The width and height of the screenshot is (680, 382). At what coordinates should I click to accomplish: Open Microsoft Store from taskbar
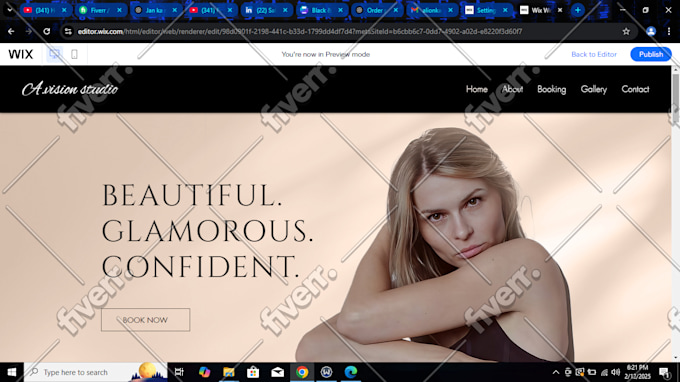[x=253, y=372]
